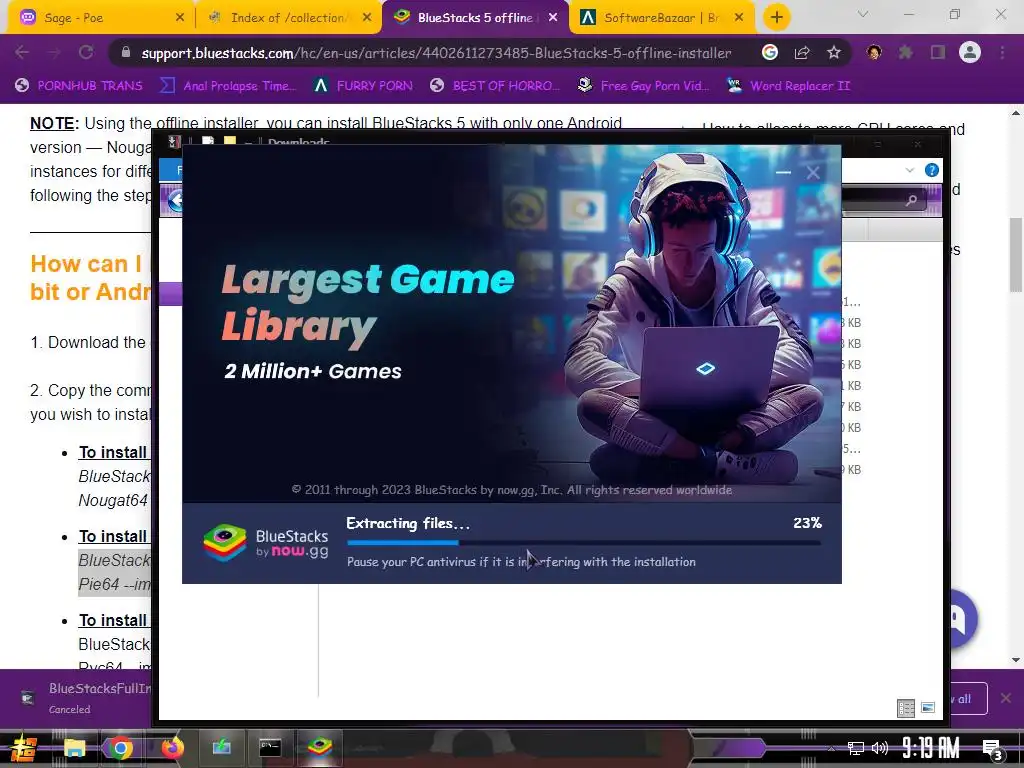Share this page icon
This screenshot has height=768, width=1024.
[802, 52]
